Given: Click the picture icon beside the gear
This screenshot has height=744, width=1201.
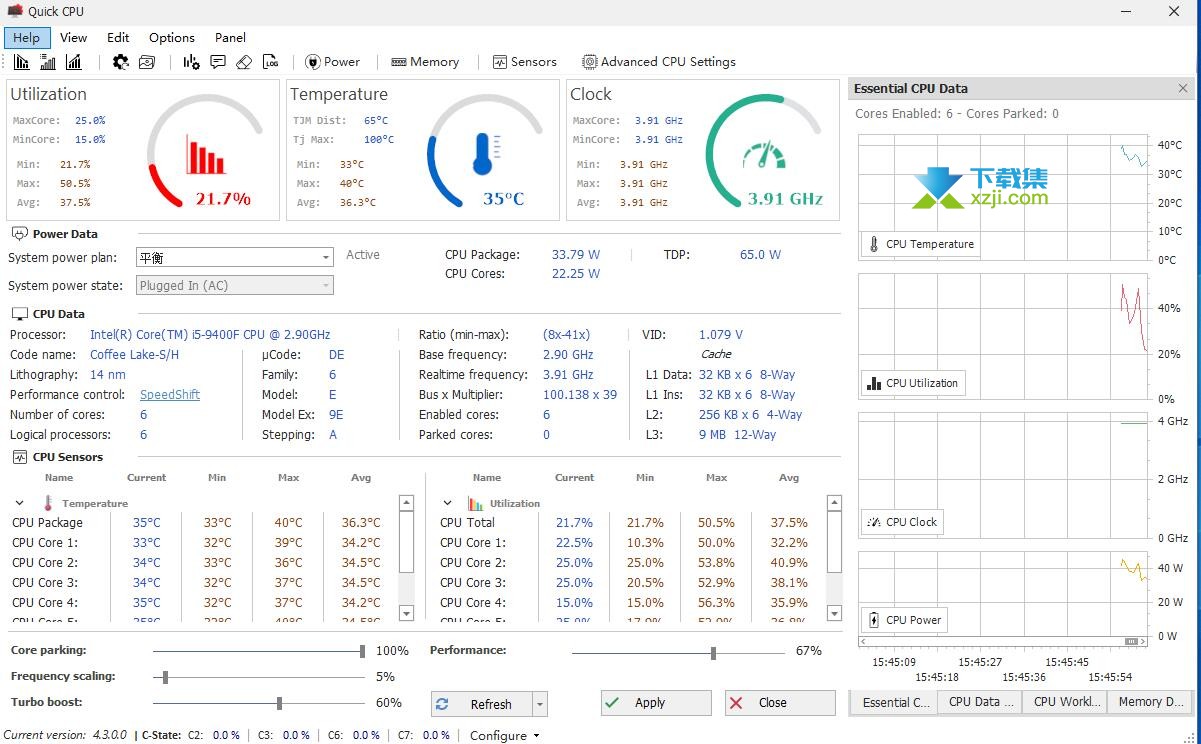Looking at the screenshot, I should click(x=147, y=62).
